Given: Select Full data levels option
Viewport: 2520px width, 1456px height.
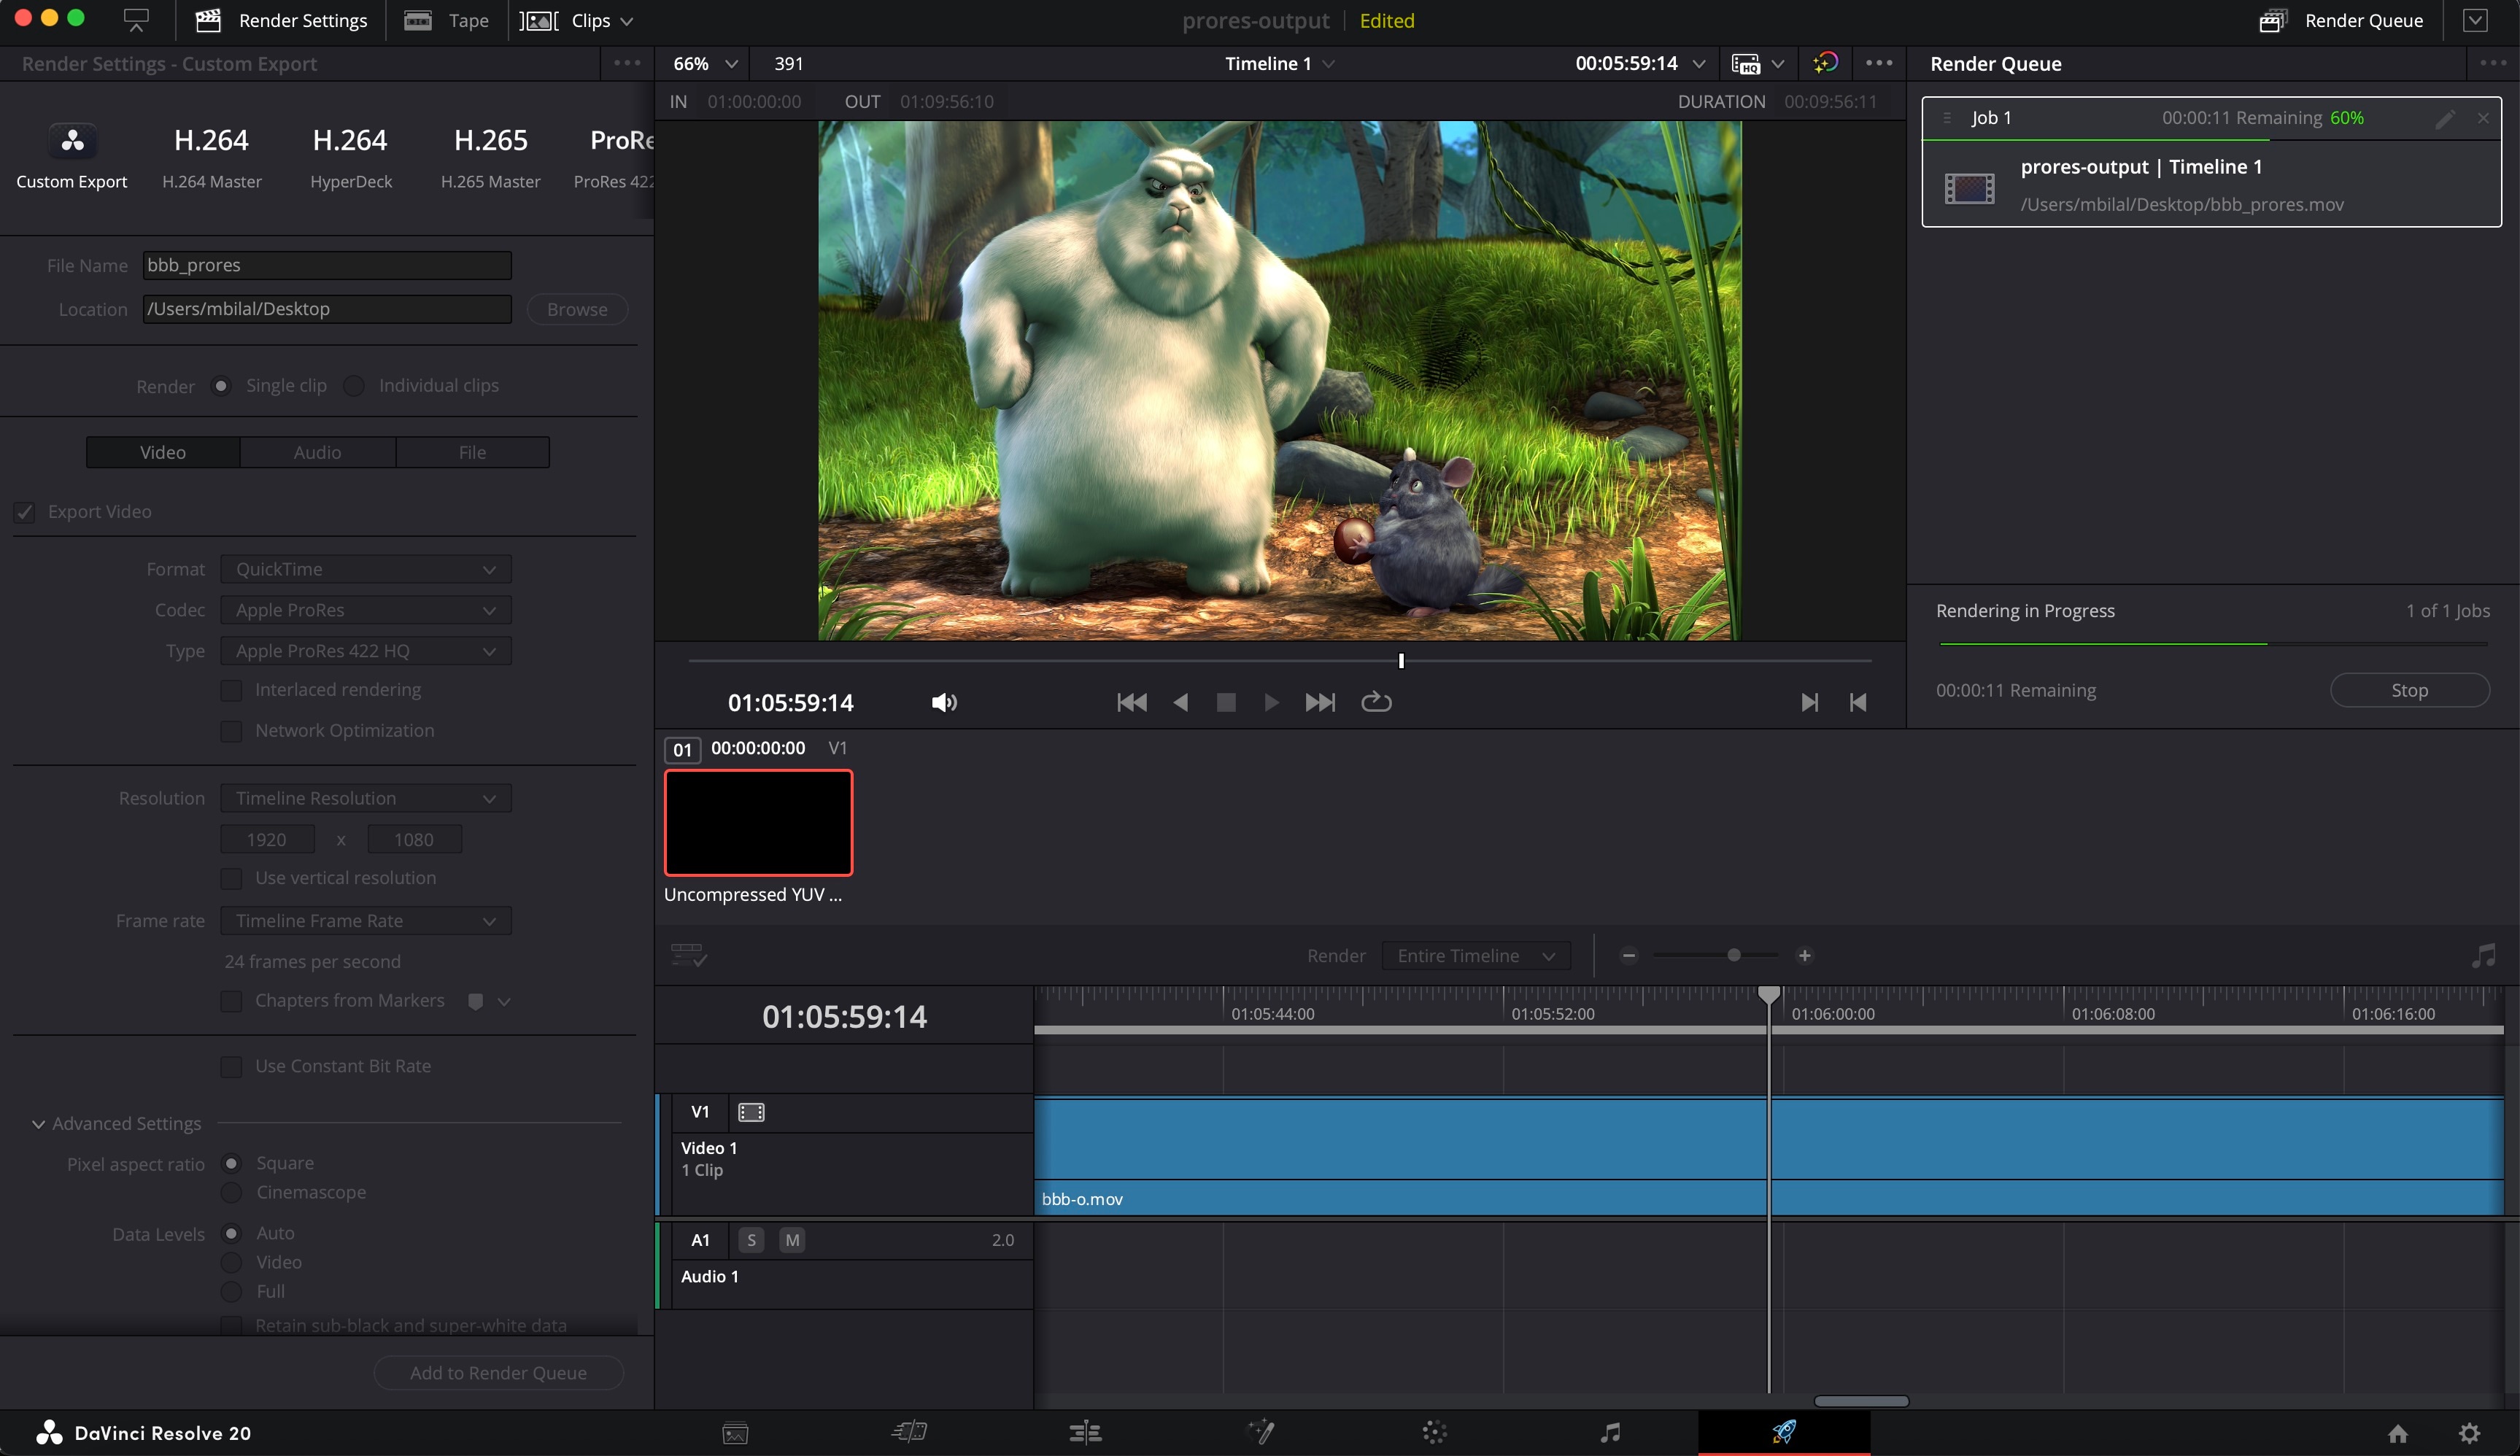Looking at the screenshot, I should point(231,1292).
